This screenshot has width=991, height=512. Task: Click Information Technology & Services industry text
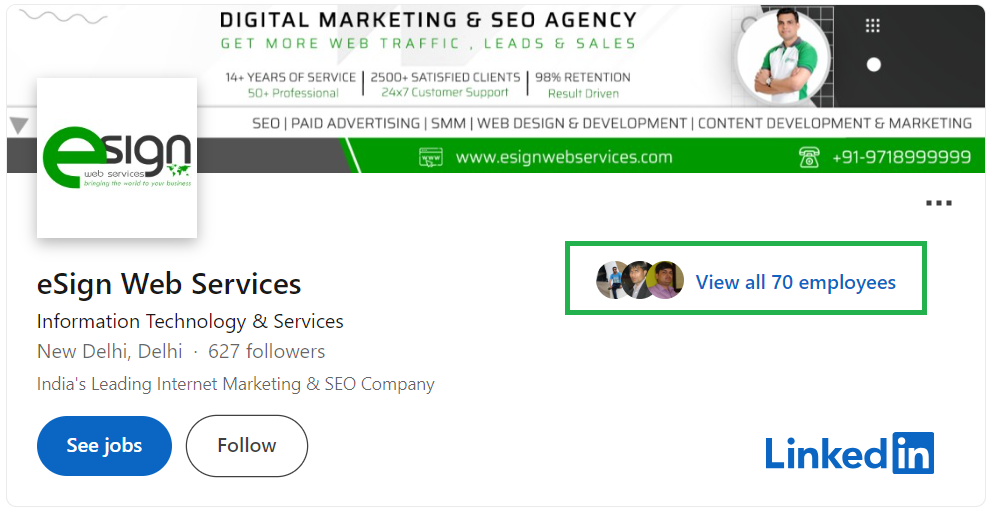(190, 321)
